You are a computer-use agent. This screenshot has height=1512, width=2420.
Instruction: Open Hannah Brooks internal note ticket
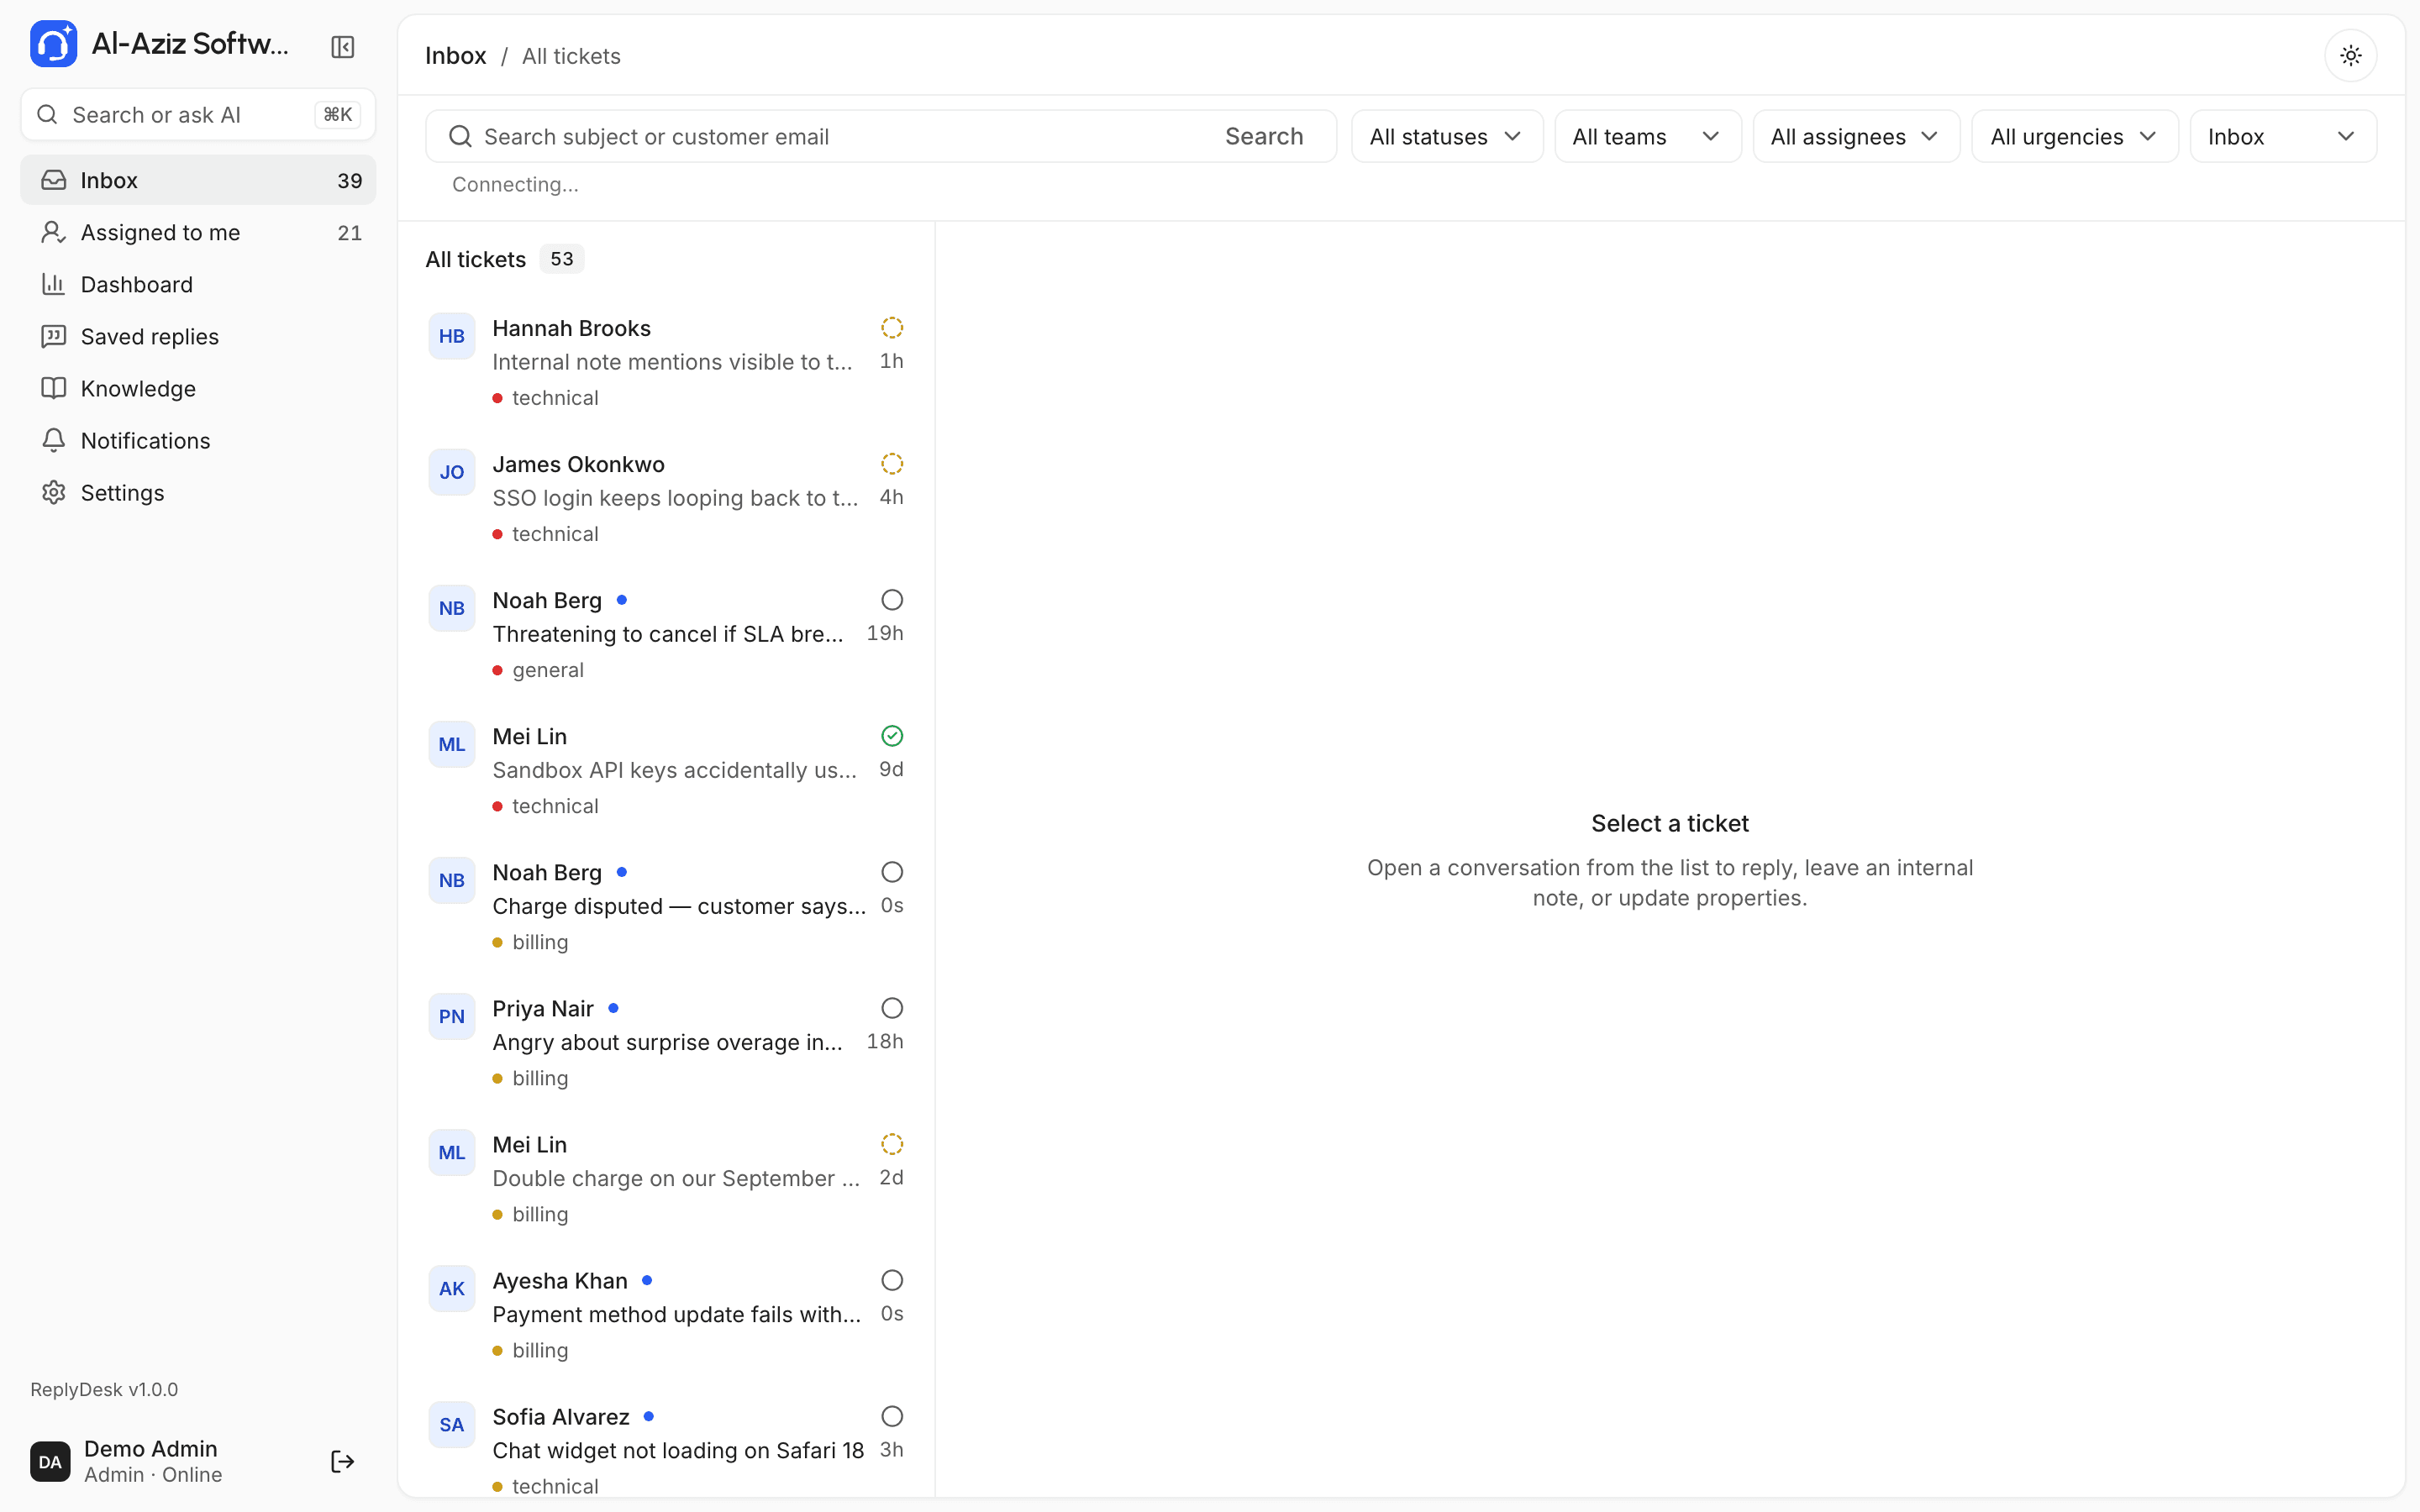666,362
